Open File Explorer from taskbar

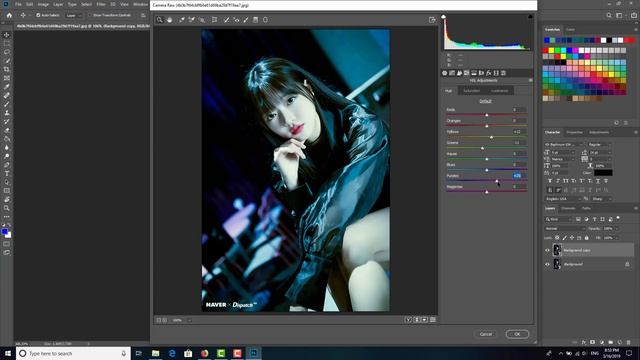[156, 353]
